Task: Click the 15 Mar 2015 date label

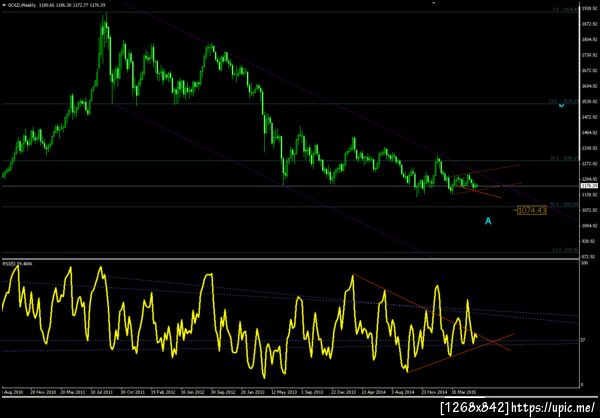Action: tap(463, 393)
